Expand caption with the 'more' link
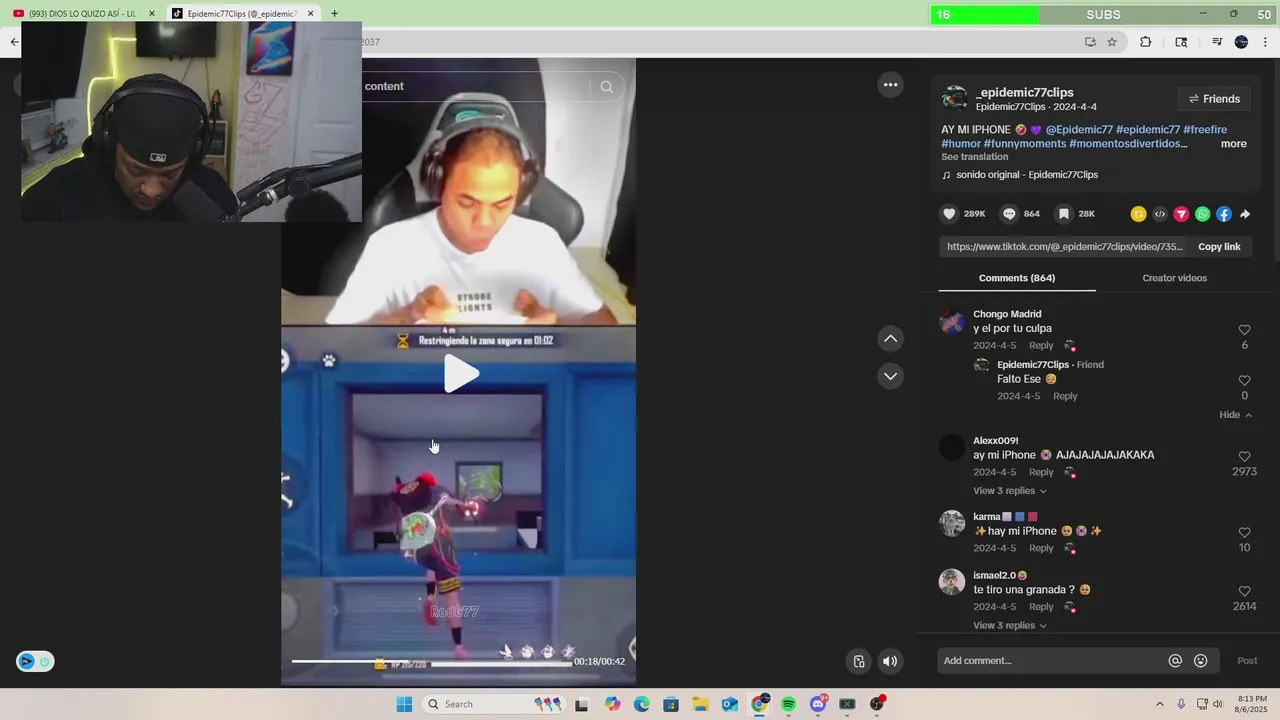The height and width of the screenshot is (720, 1280). tap(1233, 144)
